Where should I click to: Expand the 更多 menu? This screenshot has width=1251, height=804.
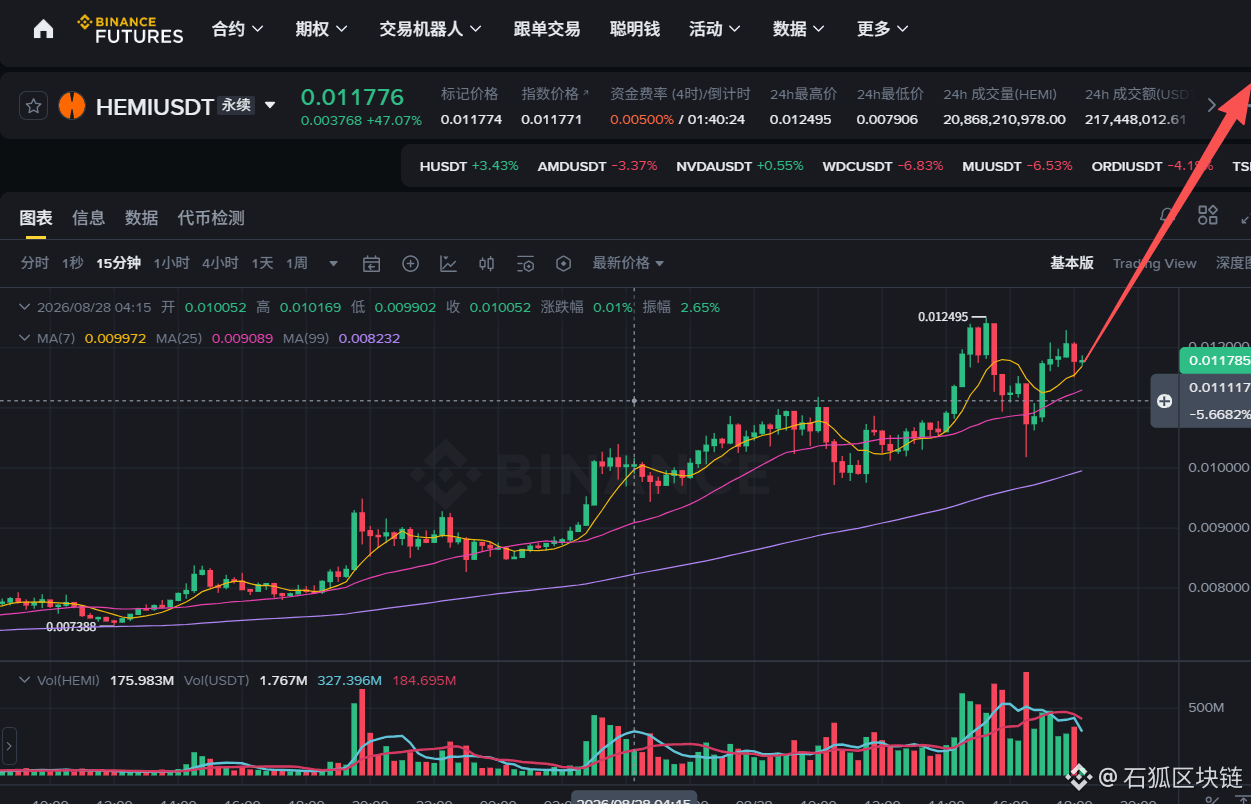click(x=884, y=29)
